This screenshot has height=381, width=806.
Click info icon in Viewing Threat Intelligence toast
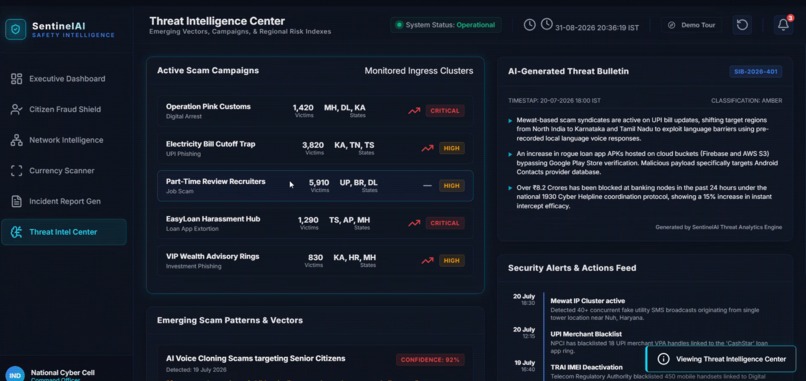(x=664, y=359)
